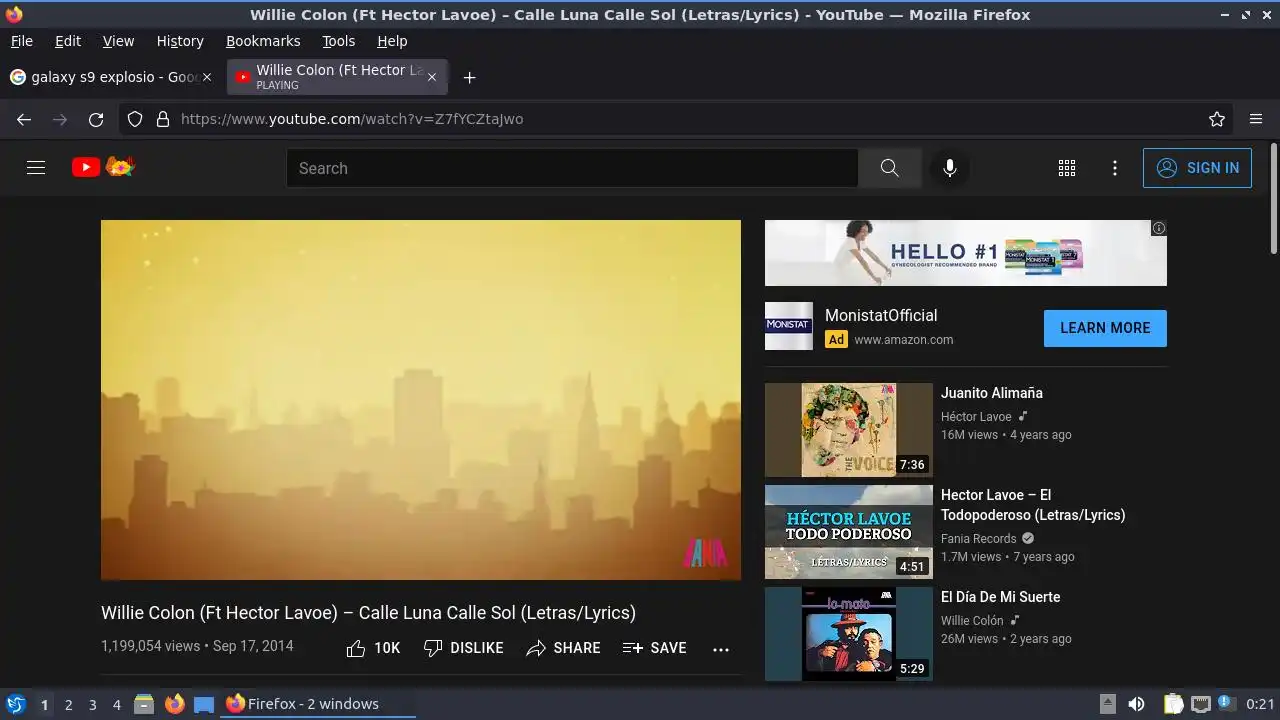Click Firefox - 2 windows taskbar entry
Image resolution: width=1280 pixels, height=720 pixels.
pos(318,704)
